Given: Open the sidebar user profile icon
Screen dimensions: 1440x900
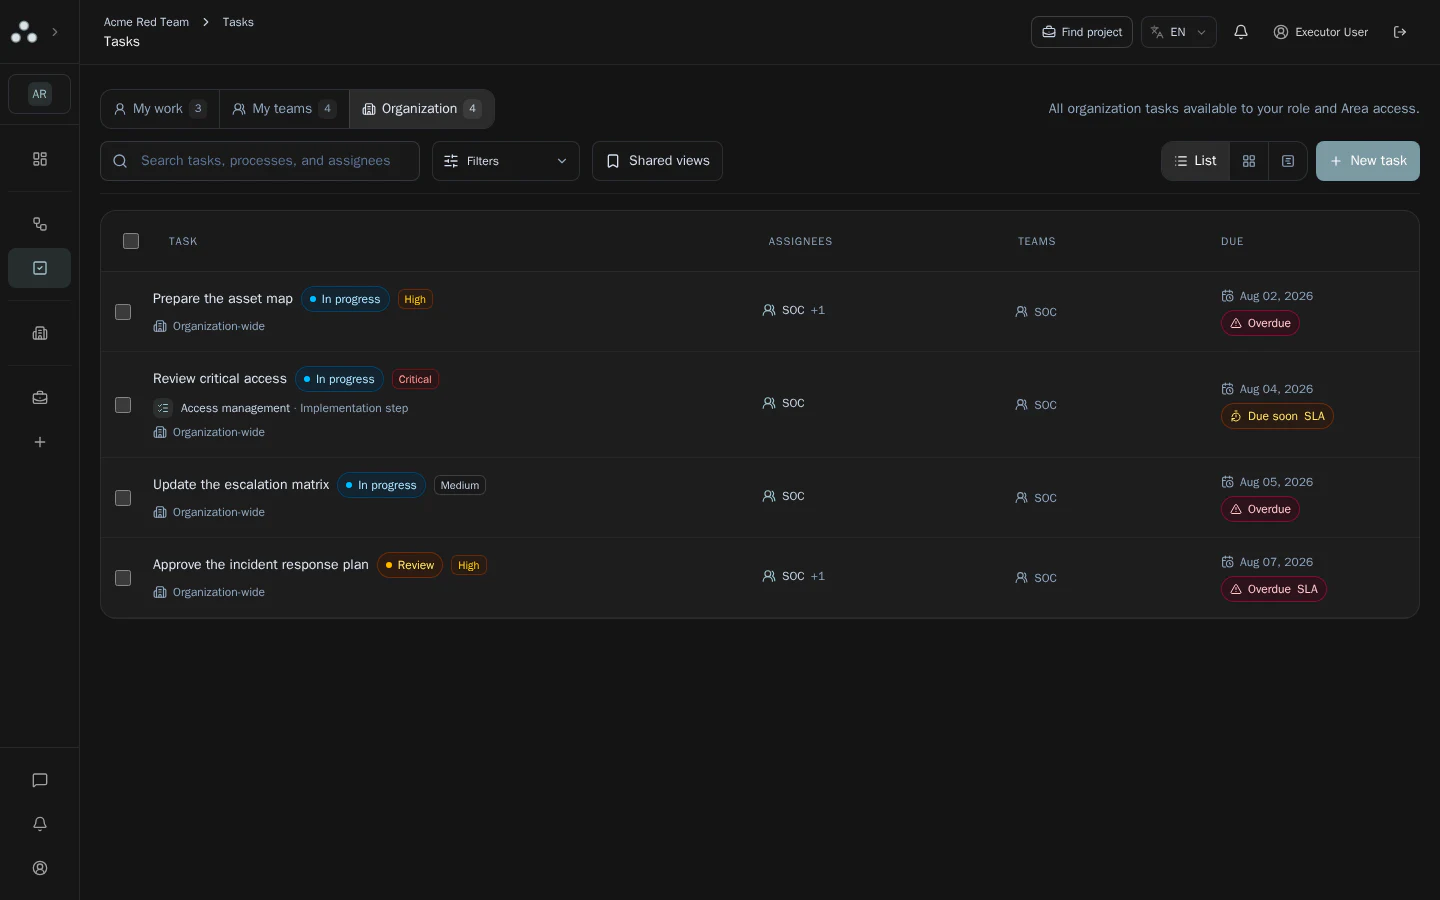Looking at the screenshot, I should (40, 868).
